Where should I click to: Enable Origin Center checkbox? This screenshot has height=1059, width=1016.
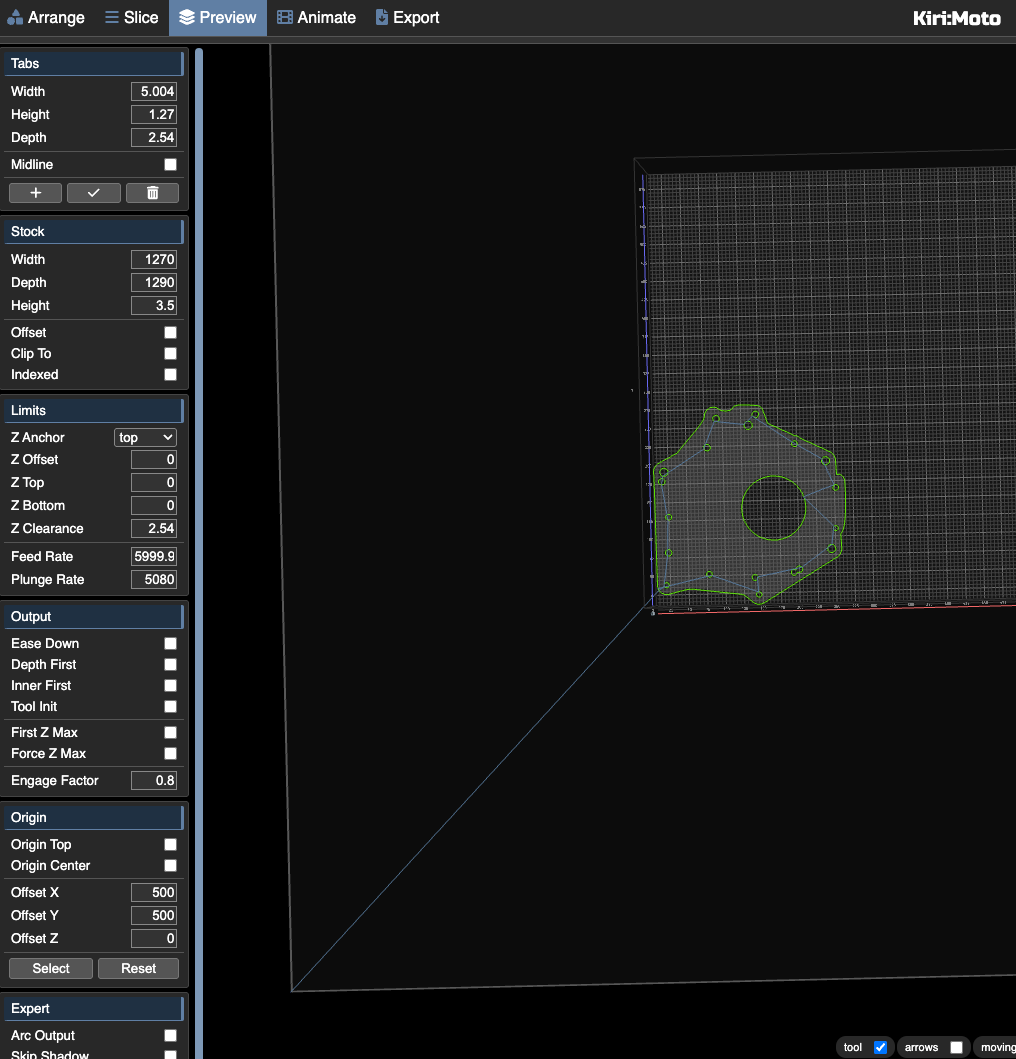click(x=170, y=866)
